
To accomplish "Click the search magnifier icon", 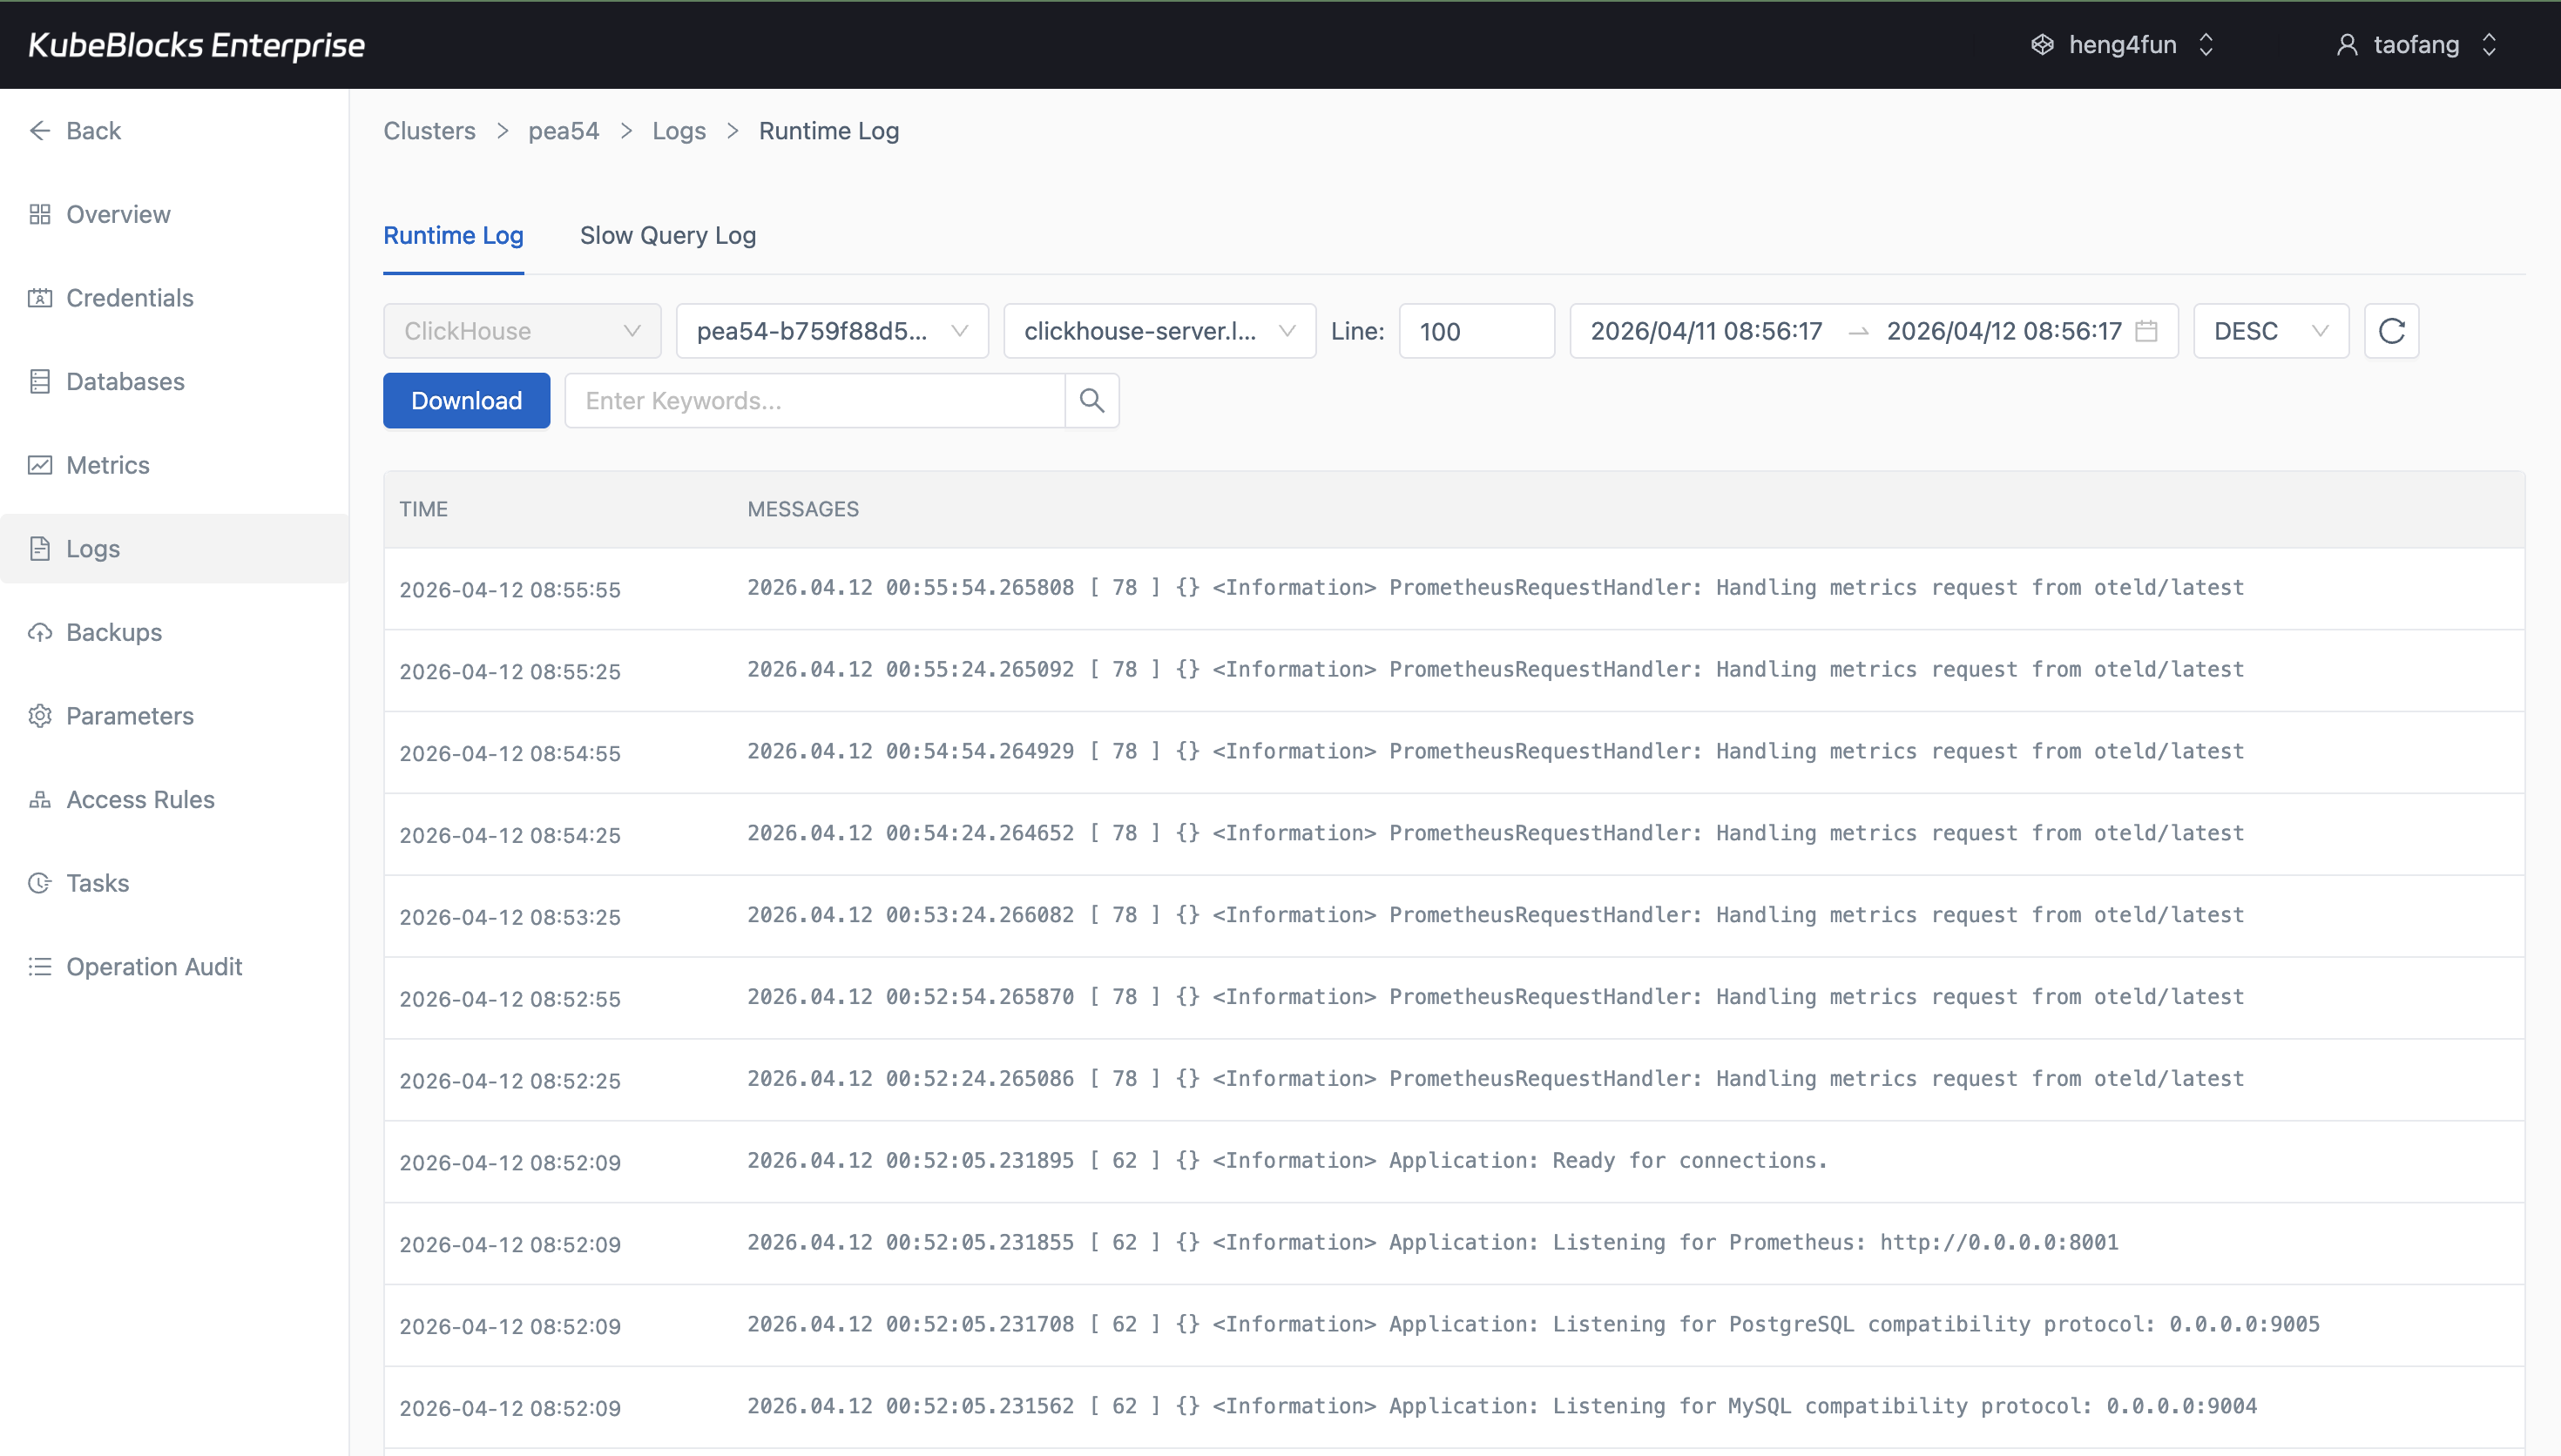I will click(1091, 400).
